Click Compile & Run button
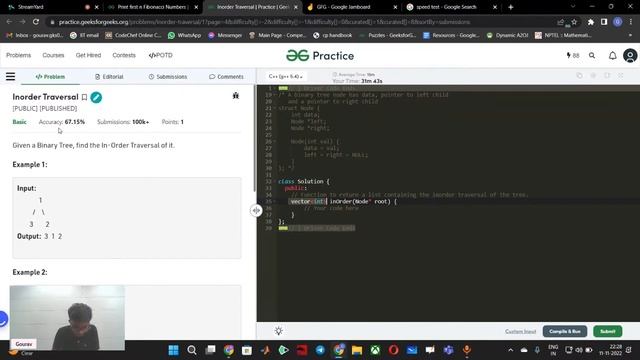The height and width of the screenshot is (360, 640). pyautogui.click(x=564, y=331)
